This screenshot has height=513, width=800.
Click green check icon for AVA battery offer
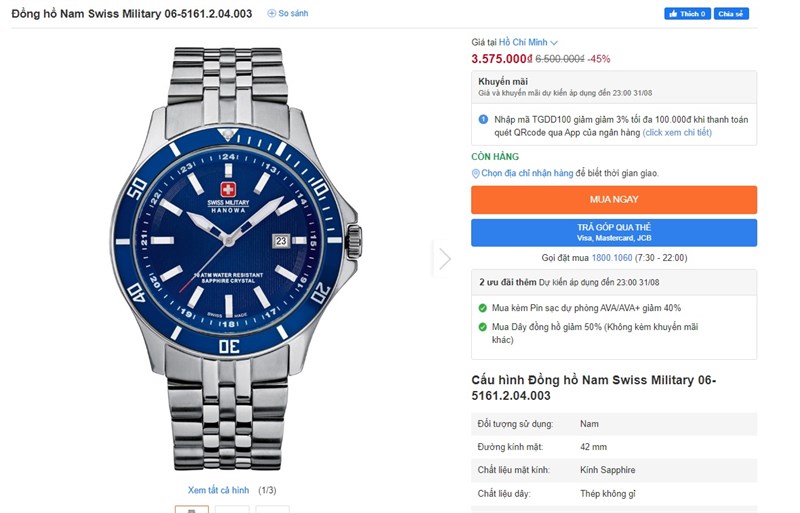(483, 308)
